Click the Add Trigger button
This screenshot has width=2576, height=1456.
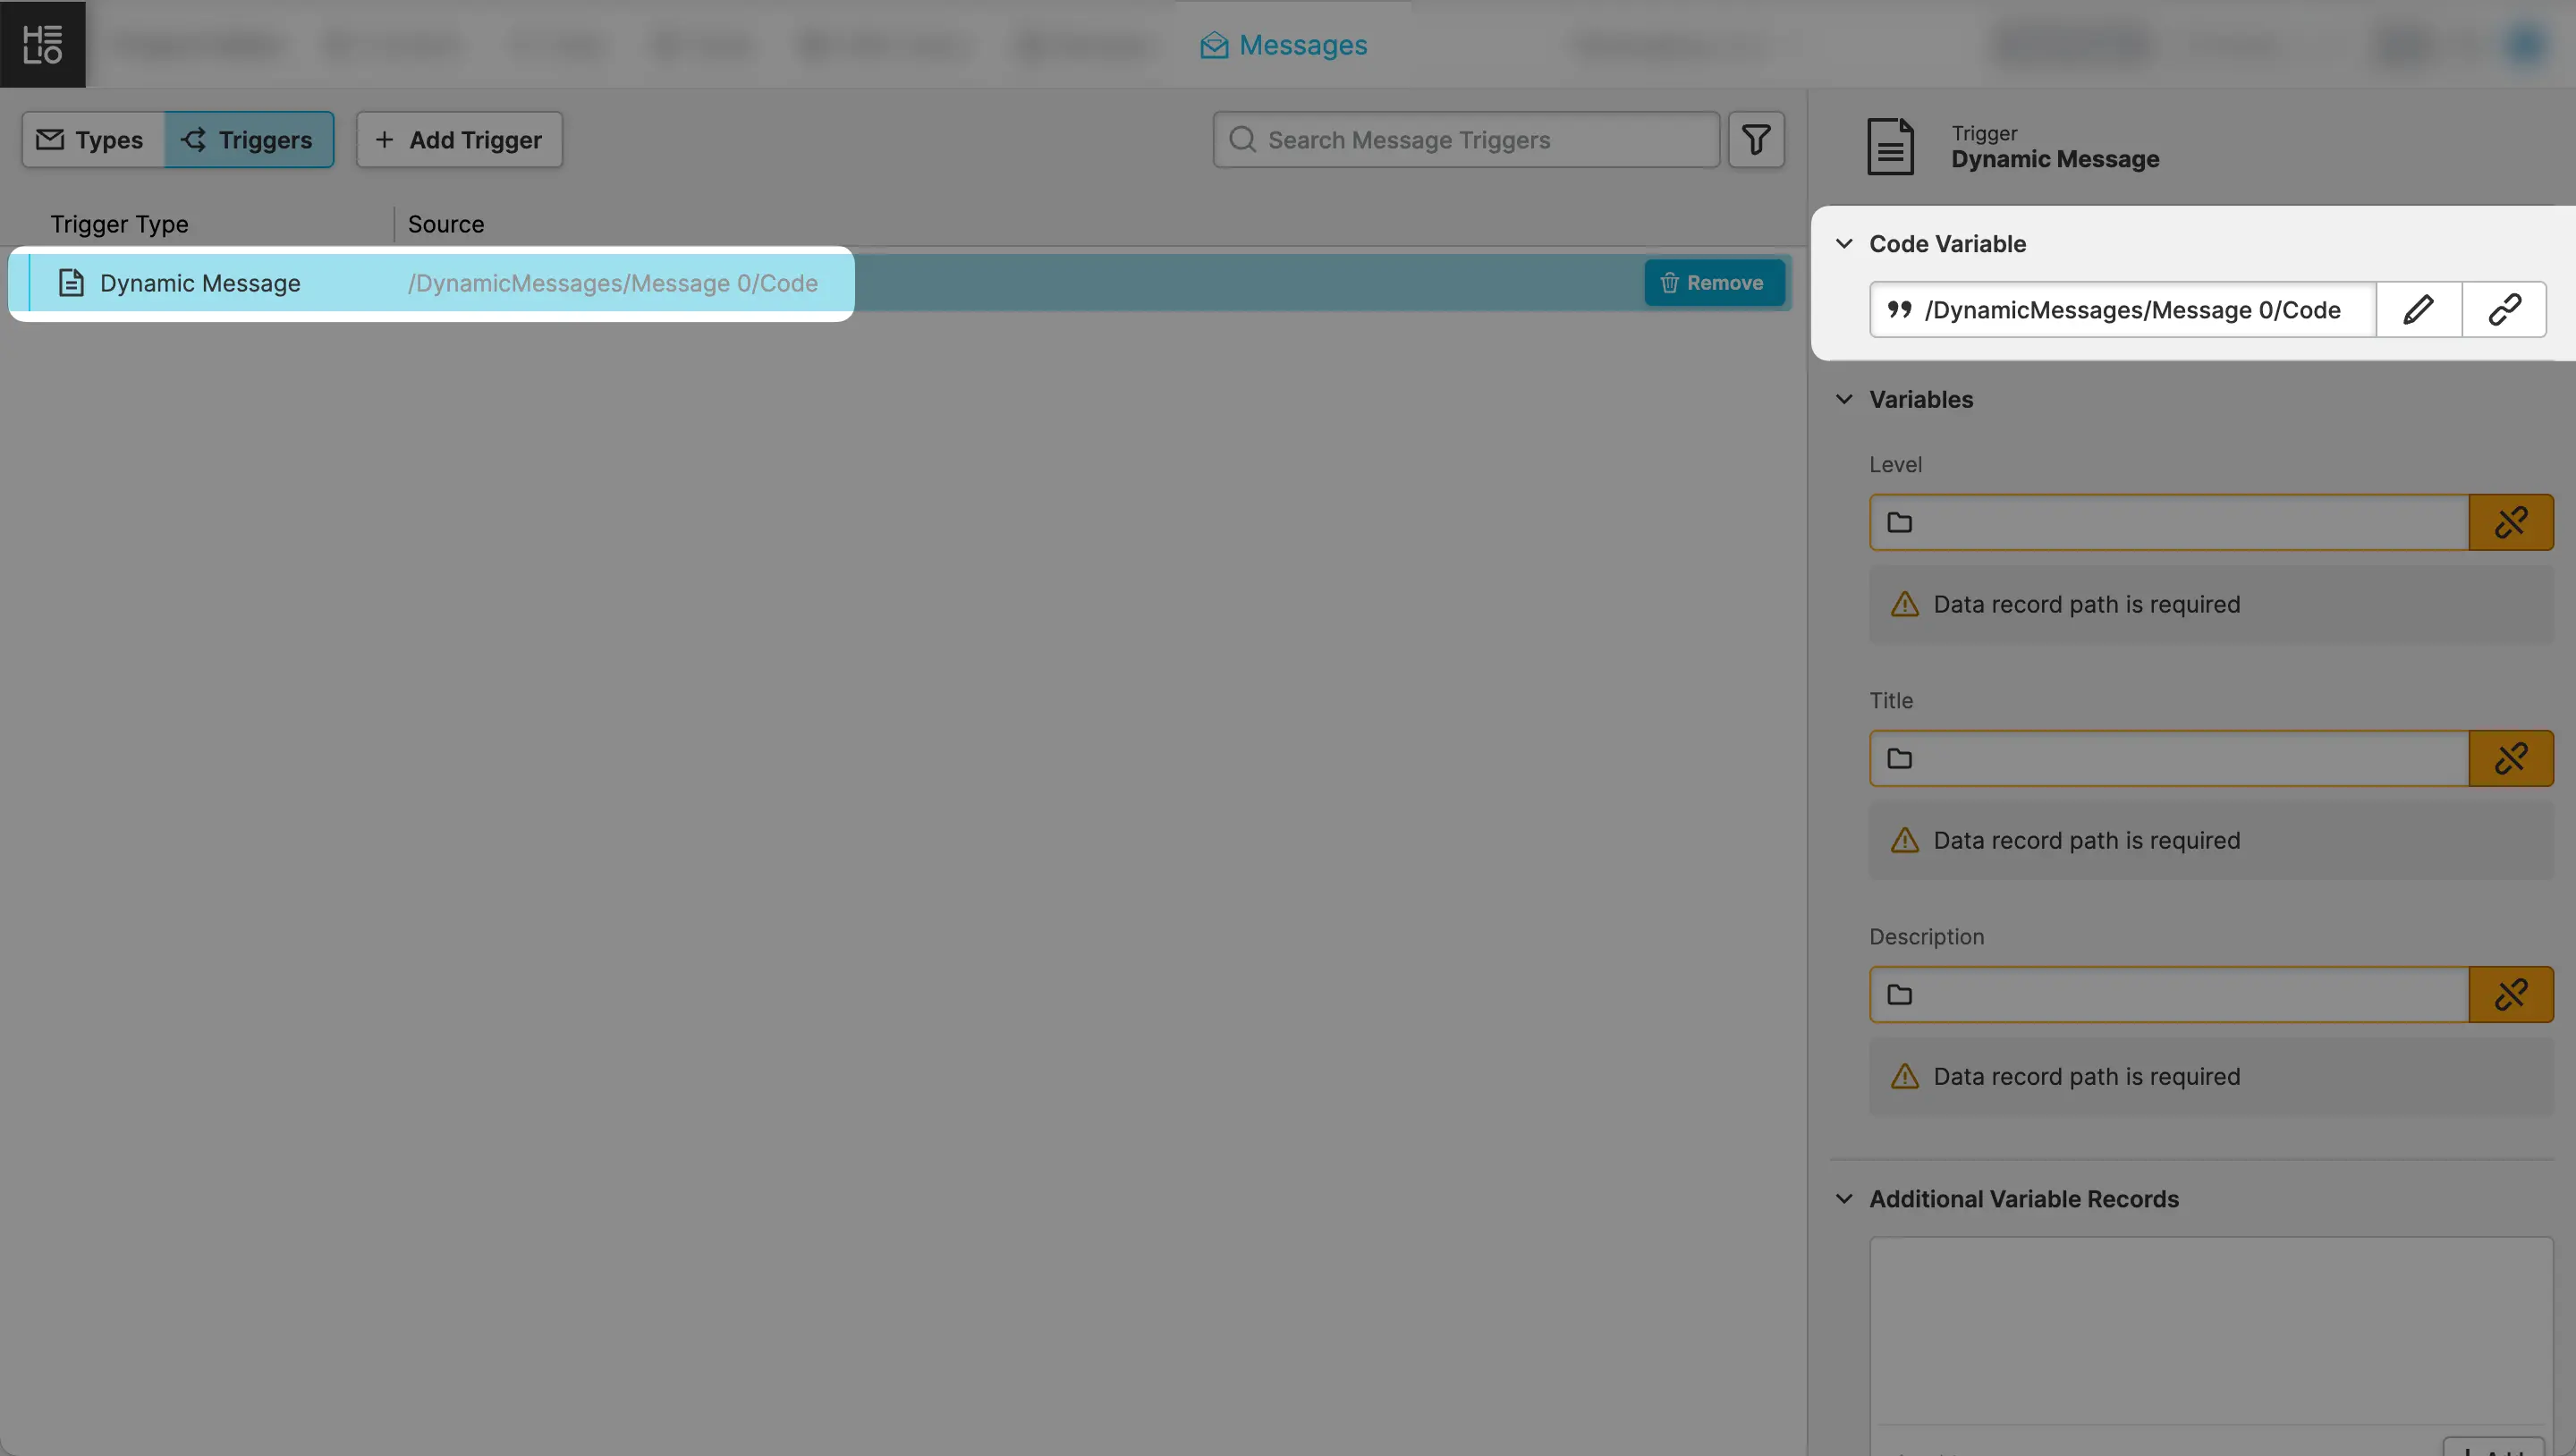[459, 140]
